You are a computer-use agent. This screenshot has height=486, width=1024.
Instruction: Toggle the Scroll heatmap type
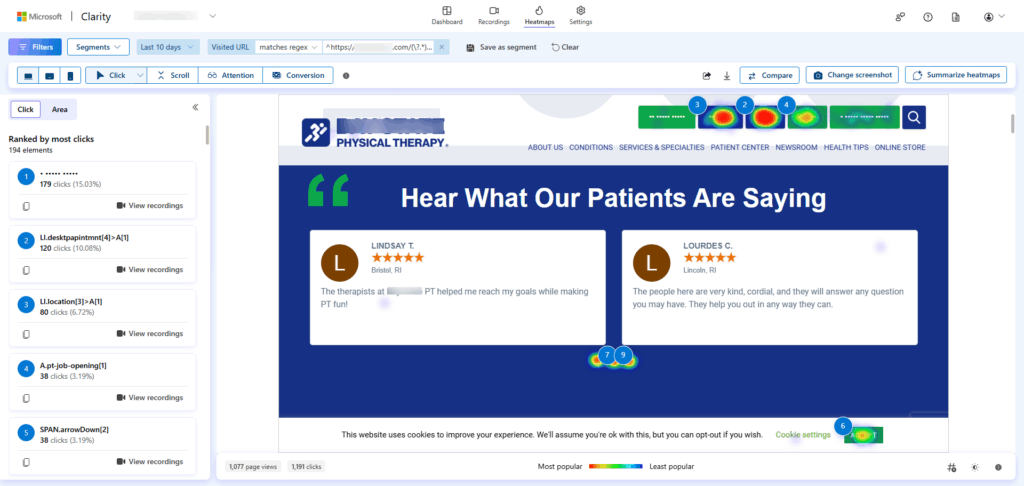pos(173,75)
